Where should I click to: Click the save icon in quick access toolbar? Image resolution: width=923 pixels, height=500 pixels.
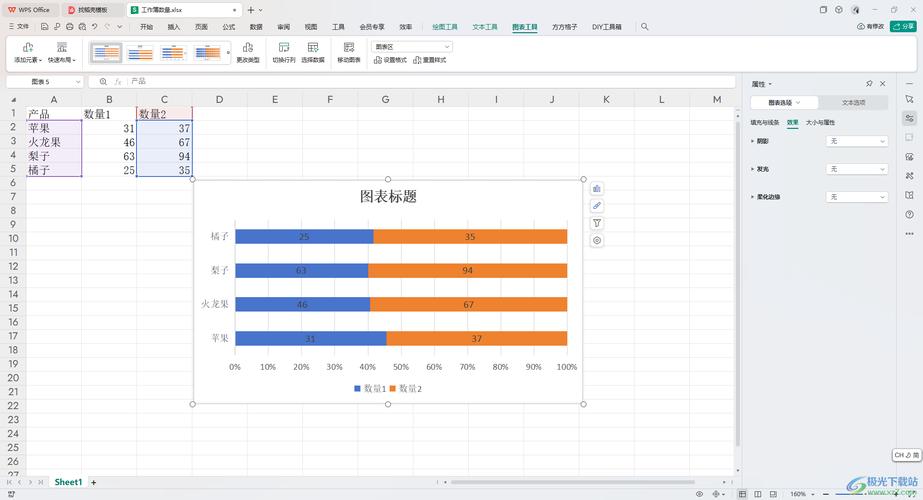click(44, 27)
